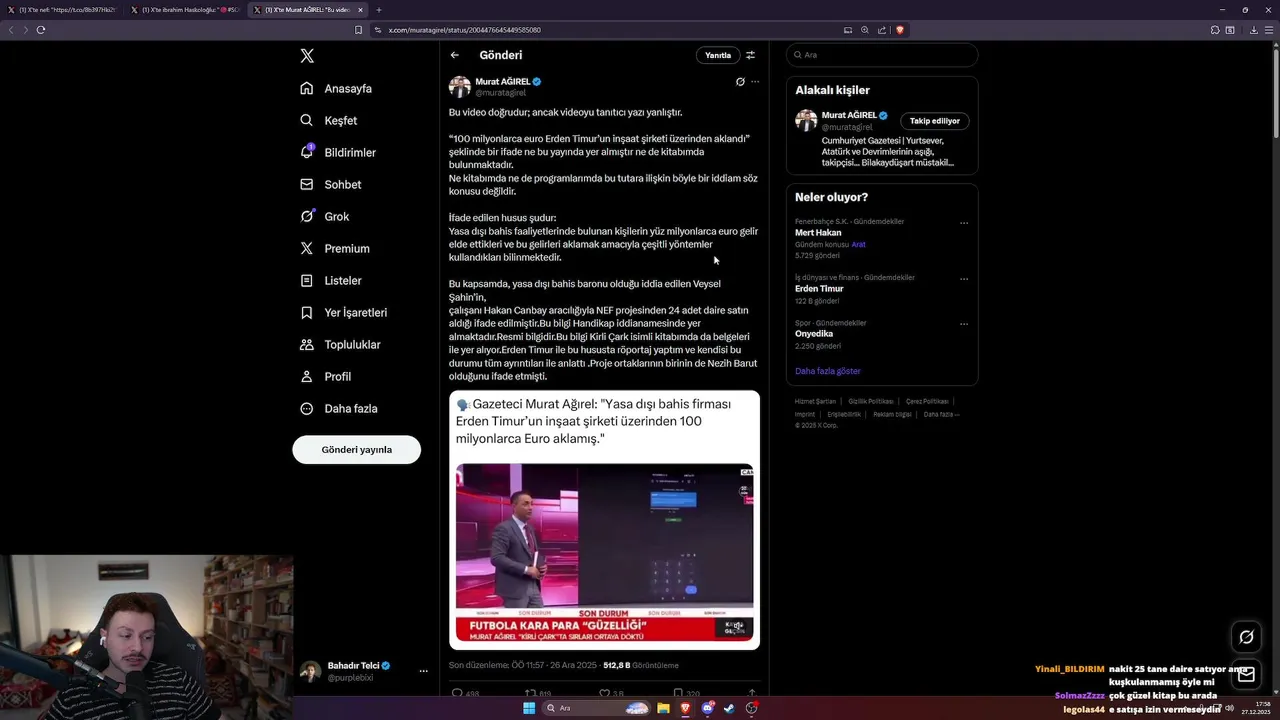Screen dimensions: 1280x720
Task: Click the Brave Shields lion icon
Action: (900, 30)
